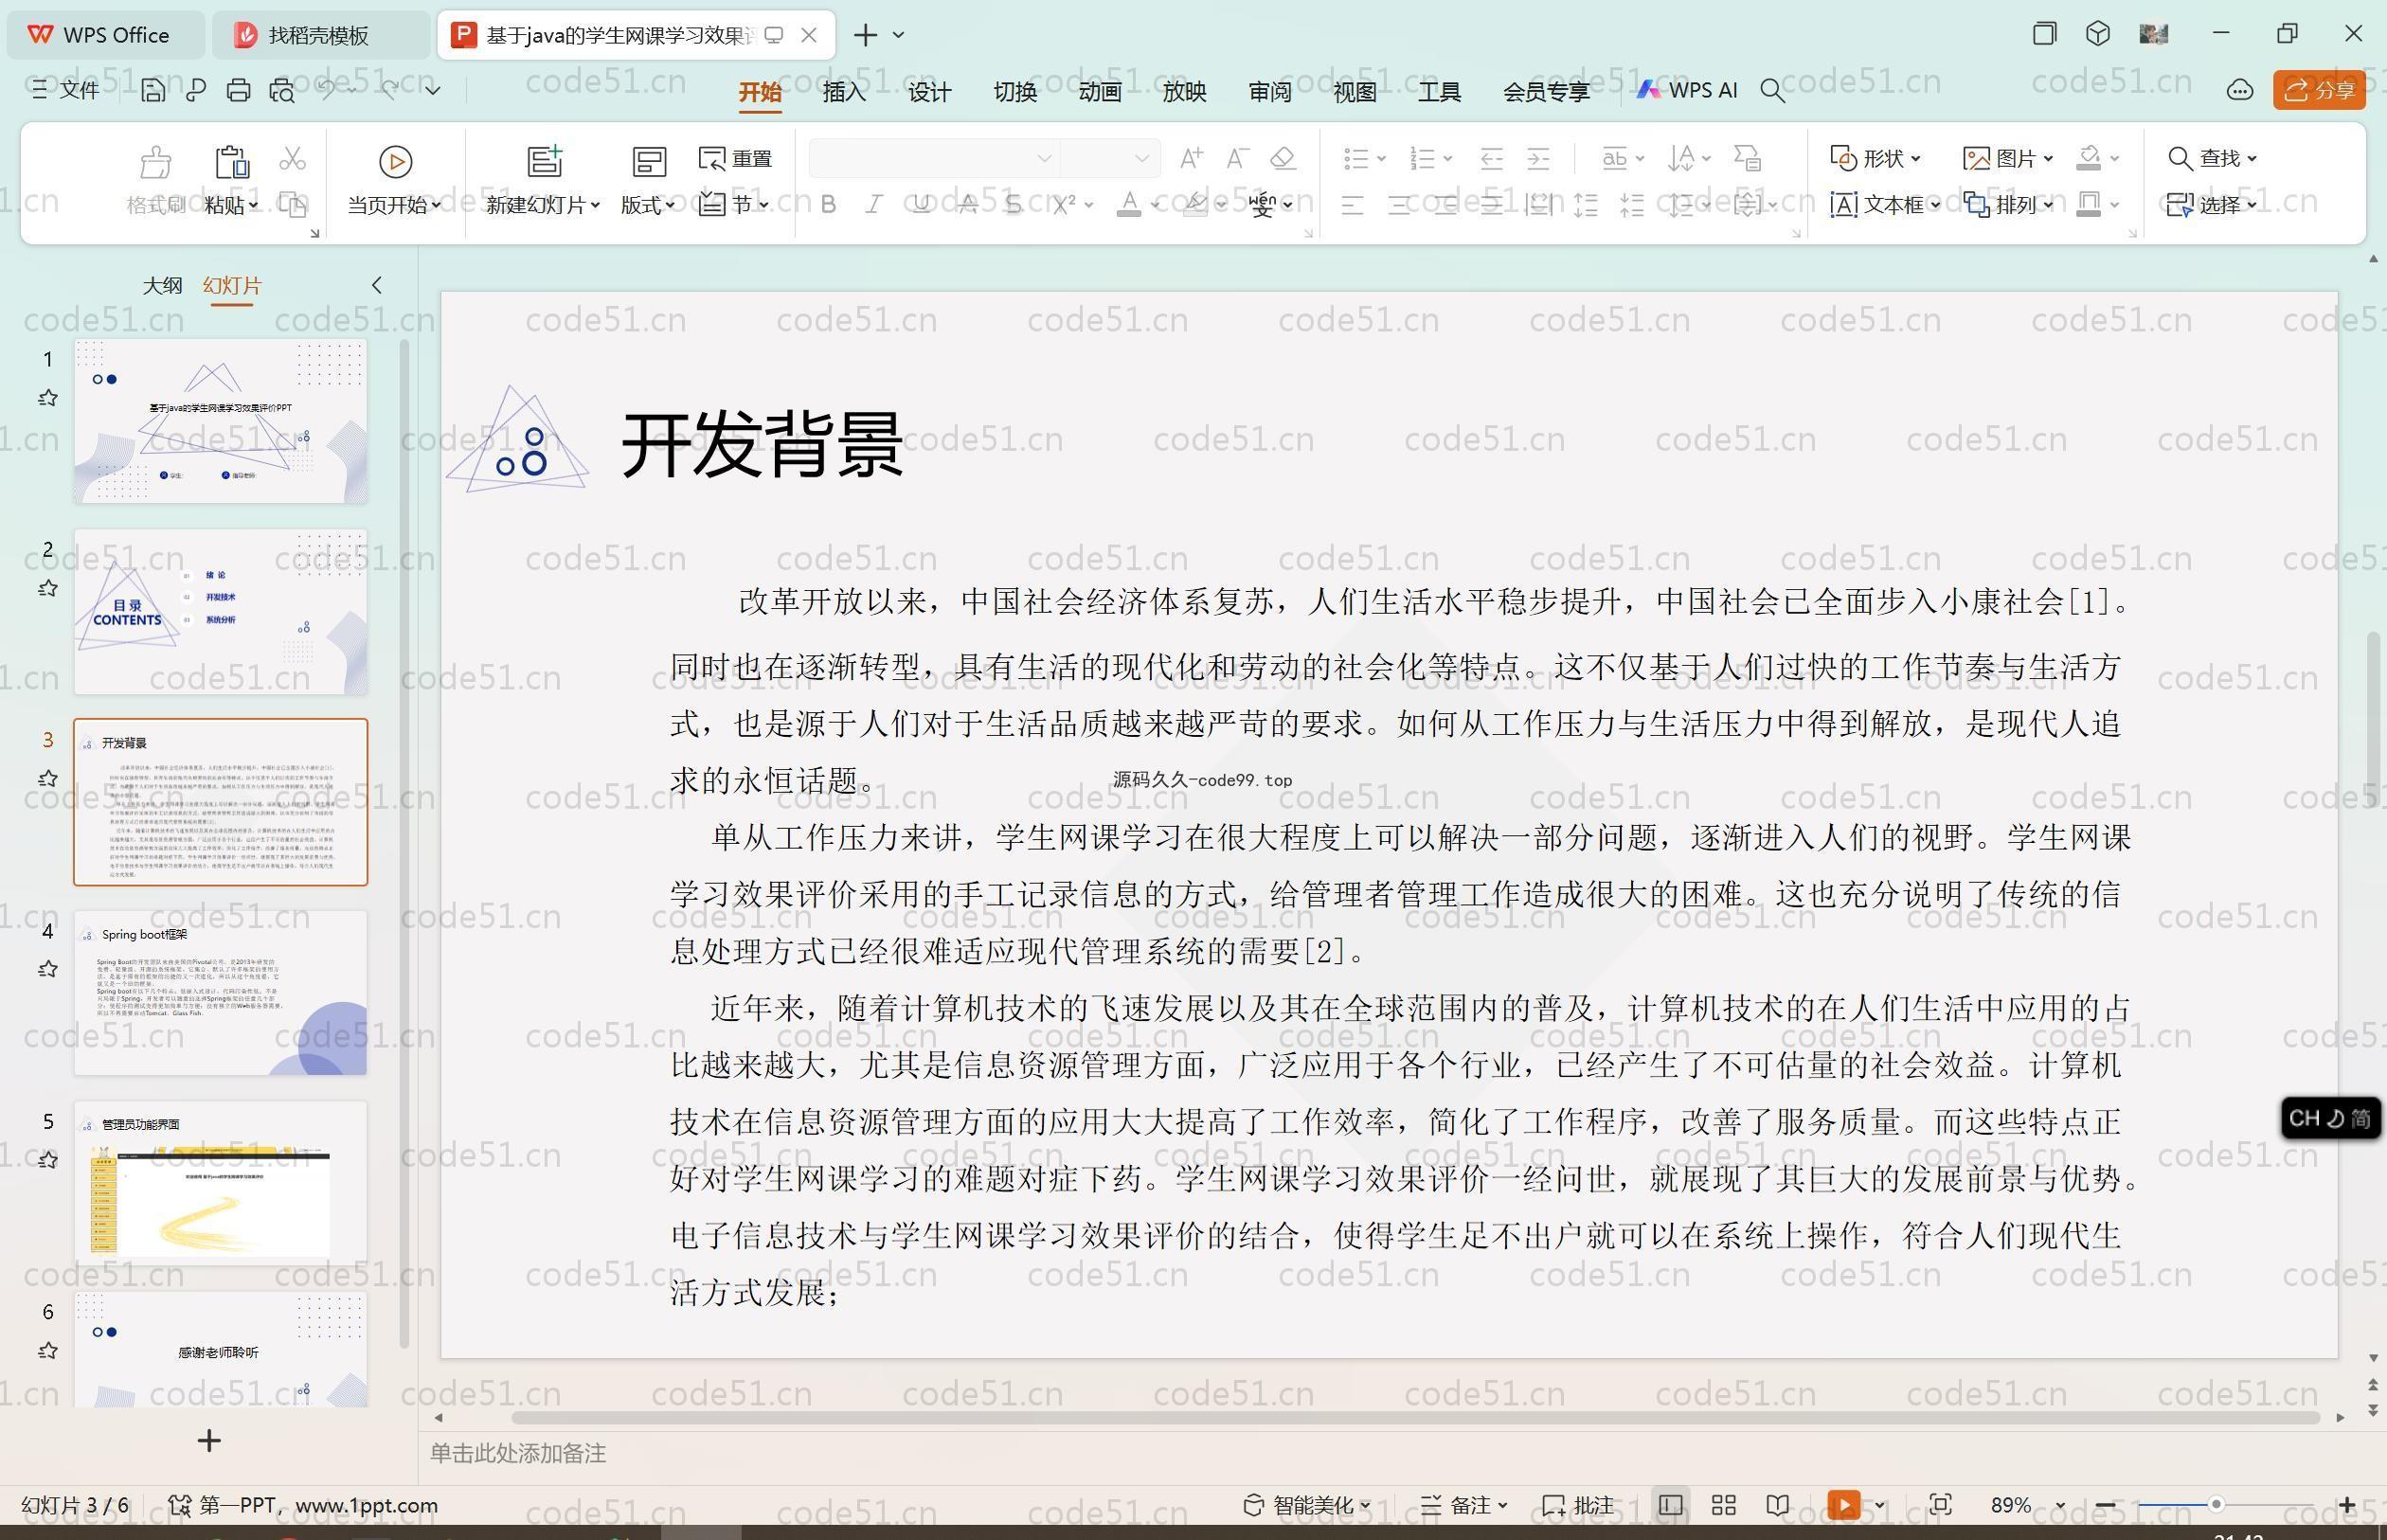The height and width of the screenshot is (1540, 2387).
Task: Open the Review (审阅) ribbon tab
Action: (x=1270, y=92)
